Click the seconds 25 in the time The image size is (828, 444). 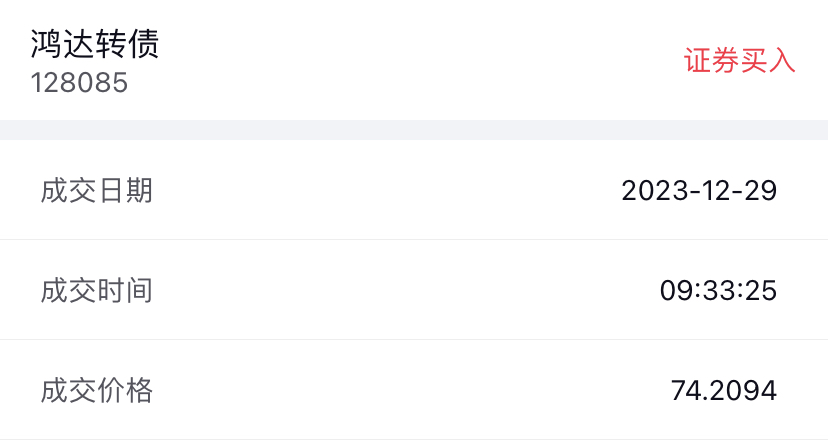click(x=761, y=291)
